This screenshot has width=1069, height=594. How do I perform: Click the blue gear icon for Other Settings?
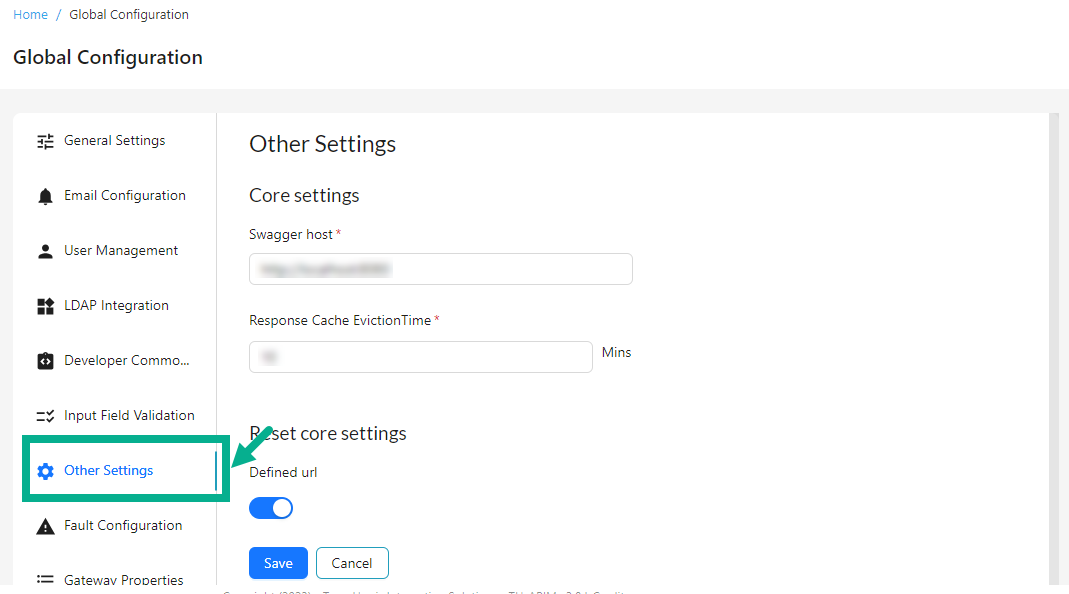point(44,470)
